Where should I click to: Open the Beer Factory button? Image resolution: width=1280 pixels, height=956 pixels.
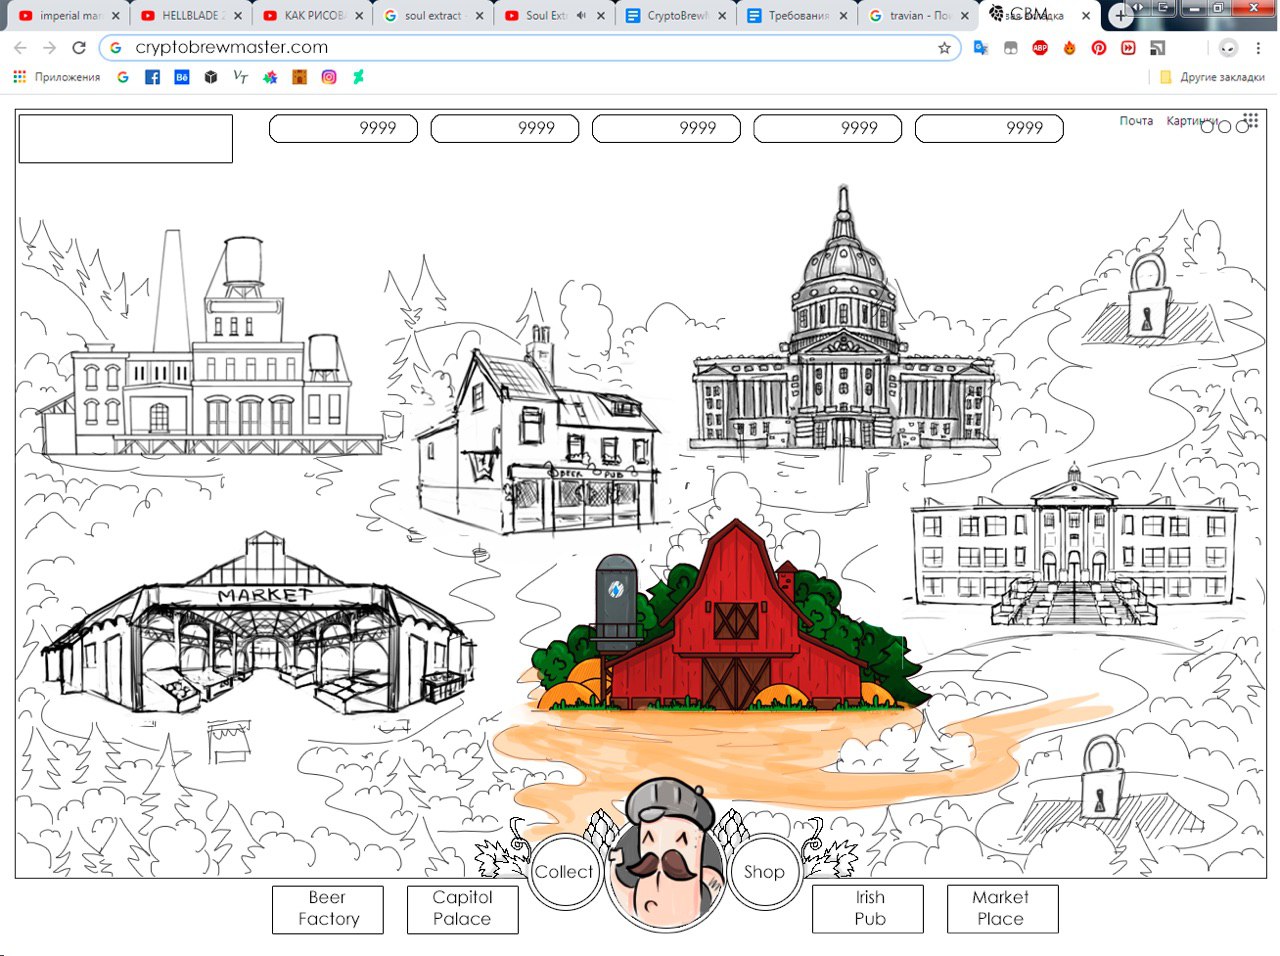click(328, 909)
